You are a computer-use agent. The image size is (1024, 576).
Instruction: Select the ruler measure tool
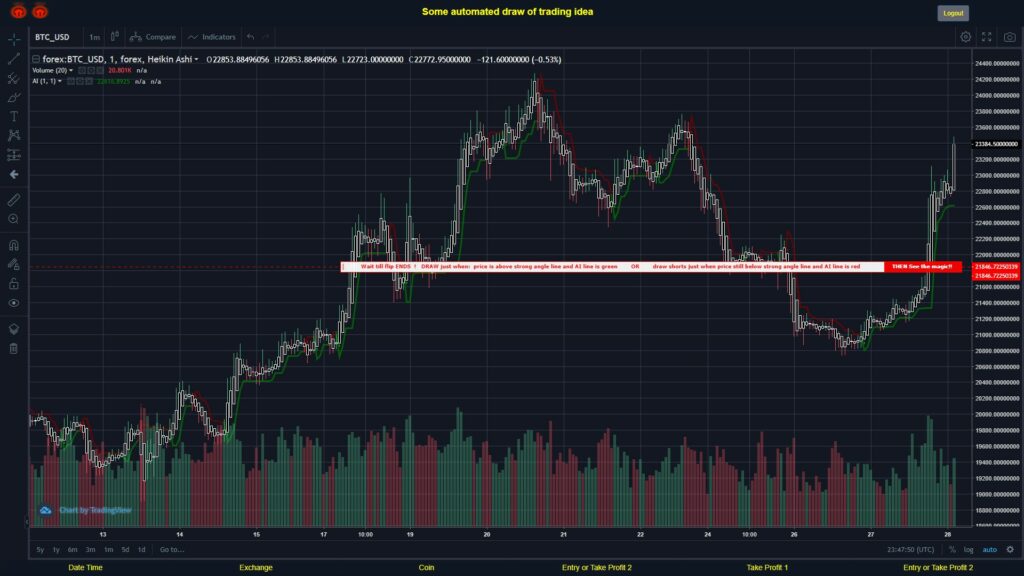[14, 200]
